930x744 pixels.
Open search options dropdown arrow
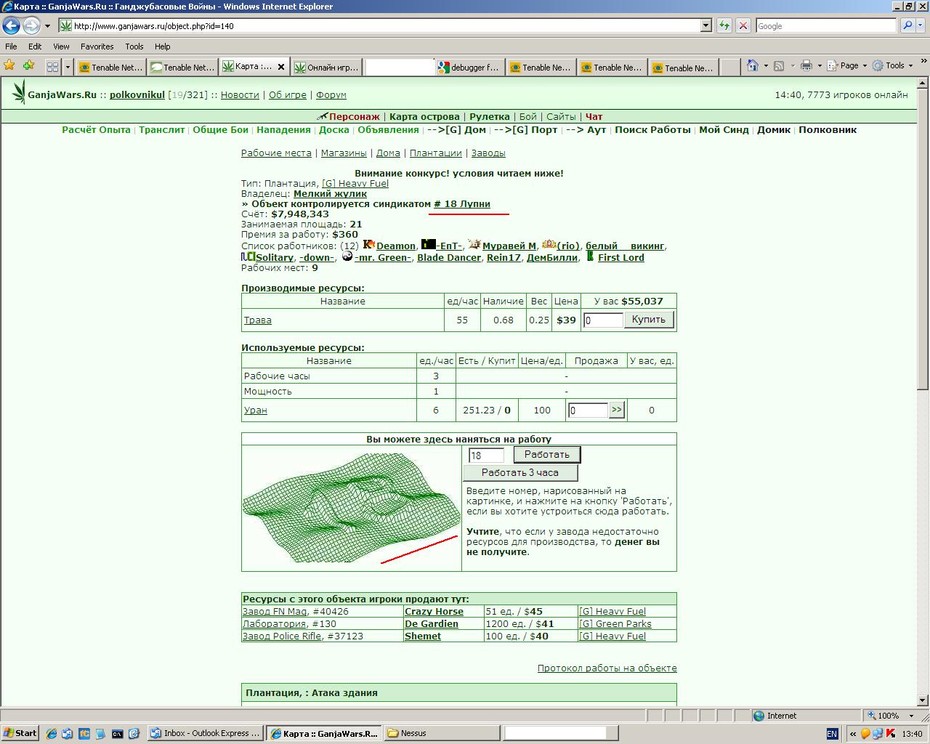(920, 26)
